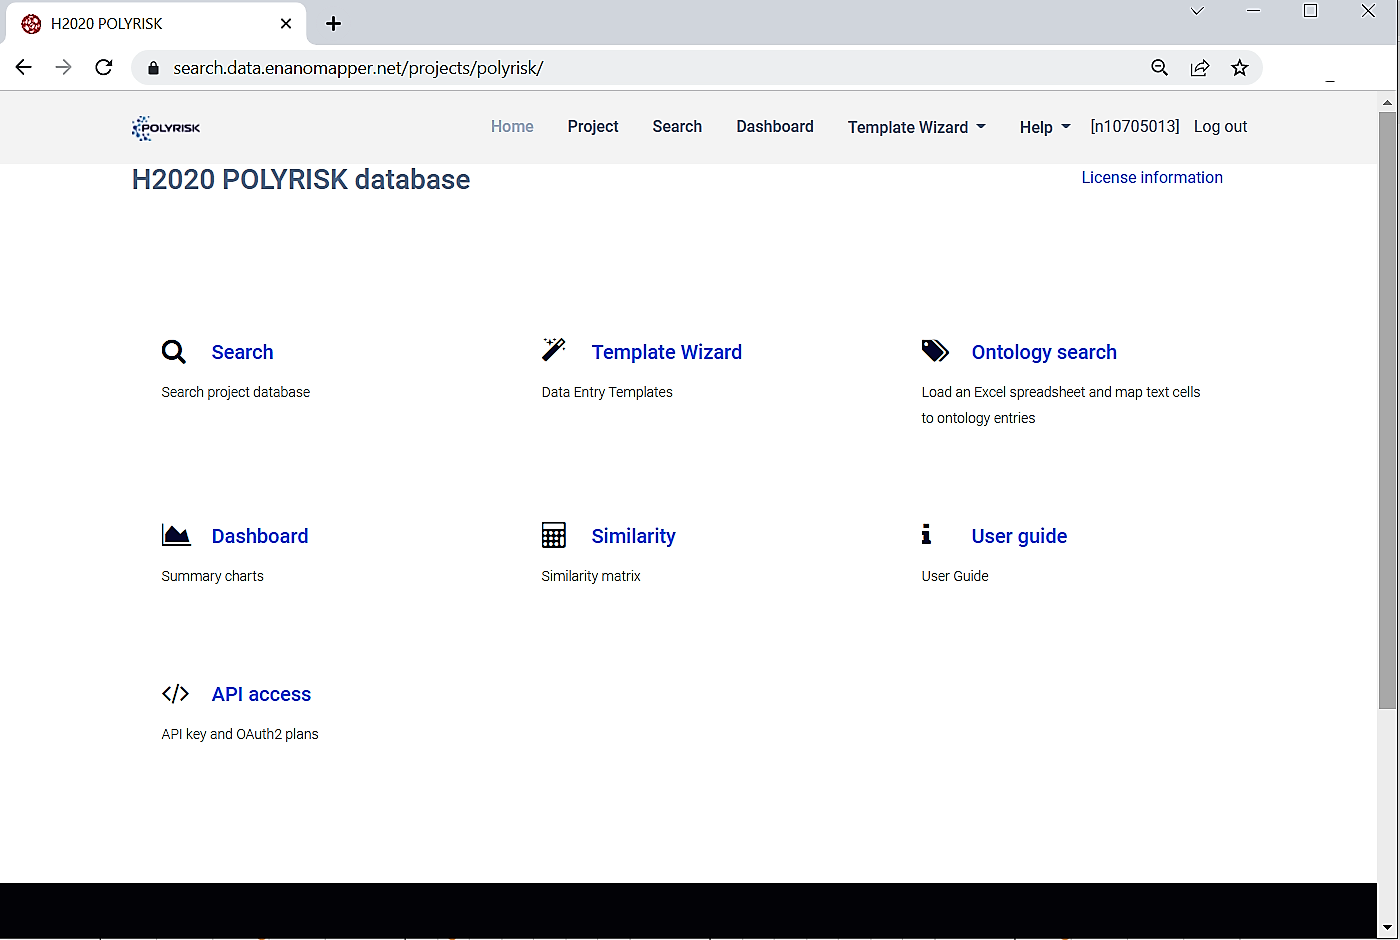Image resolution: width=1400 pixels, height=940 pixels.
Task: Click the code brackets API access icon
Action: point(176,694)
